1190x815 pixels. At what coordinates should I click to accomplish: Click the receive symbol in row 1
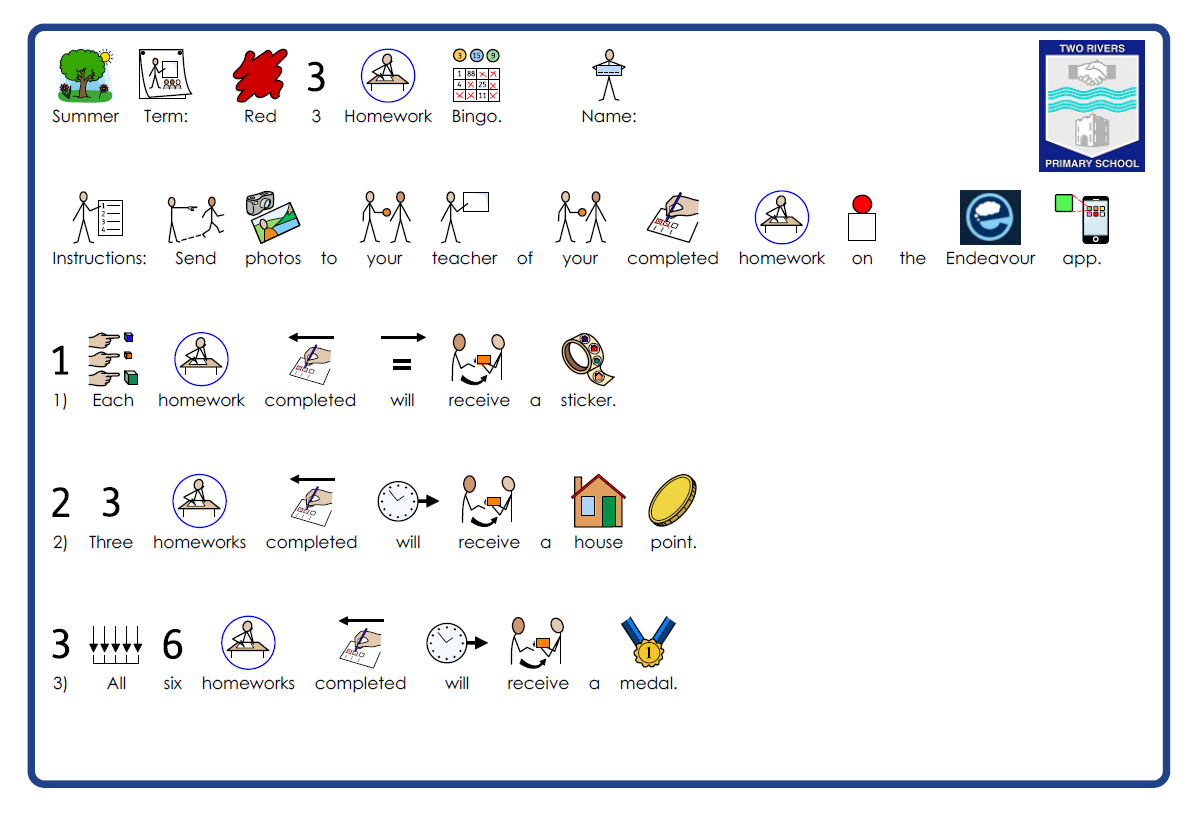point(478,359)
